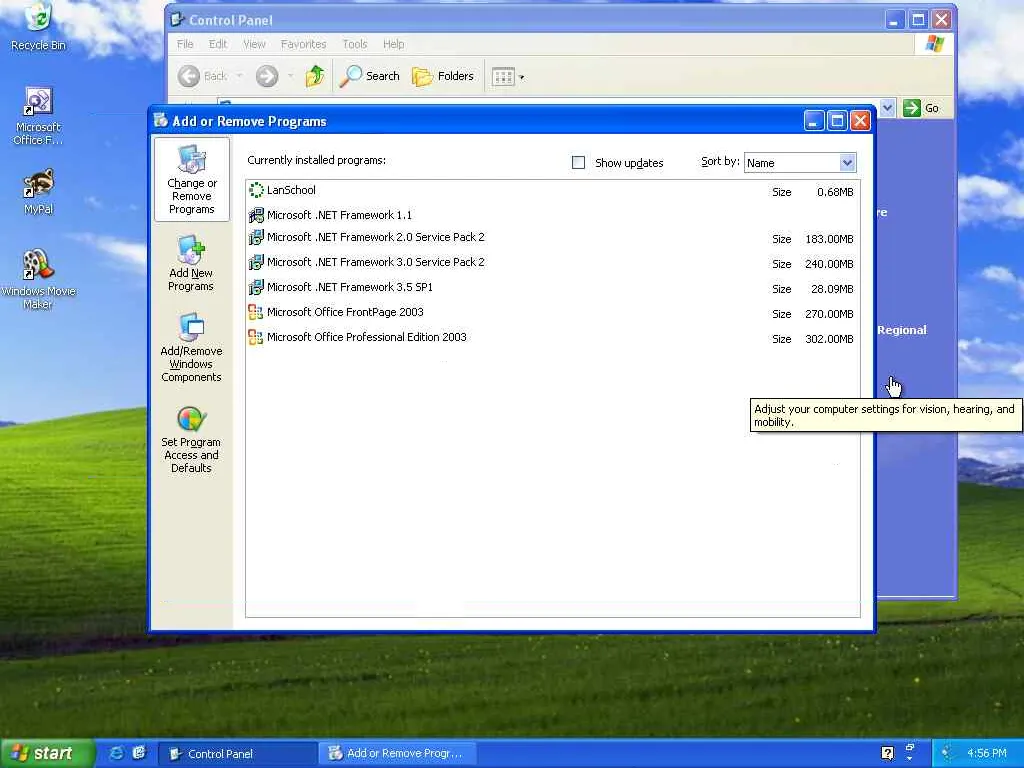Select Microsoft .NET Framework 1.1 icon
The height and width of the screenshot is (768, 1024).
click(256, 215)
